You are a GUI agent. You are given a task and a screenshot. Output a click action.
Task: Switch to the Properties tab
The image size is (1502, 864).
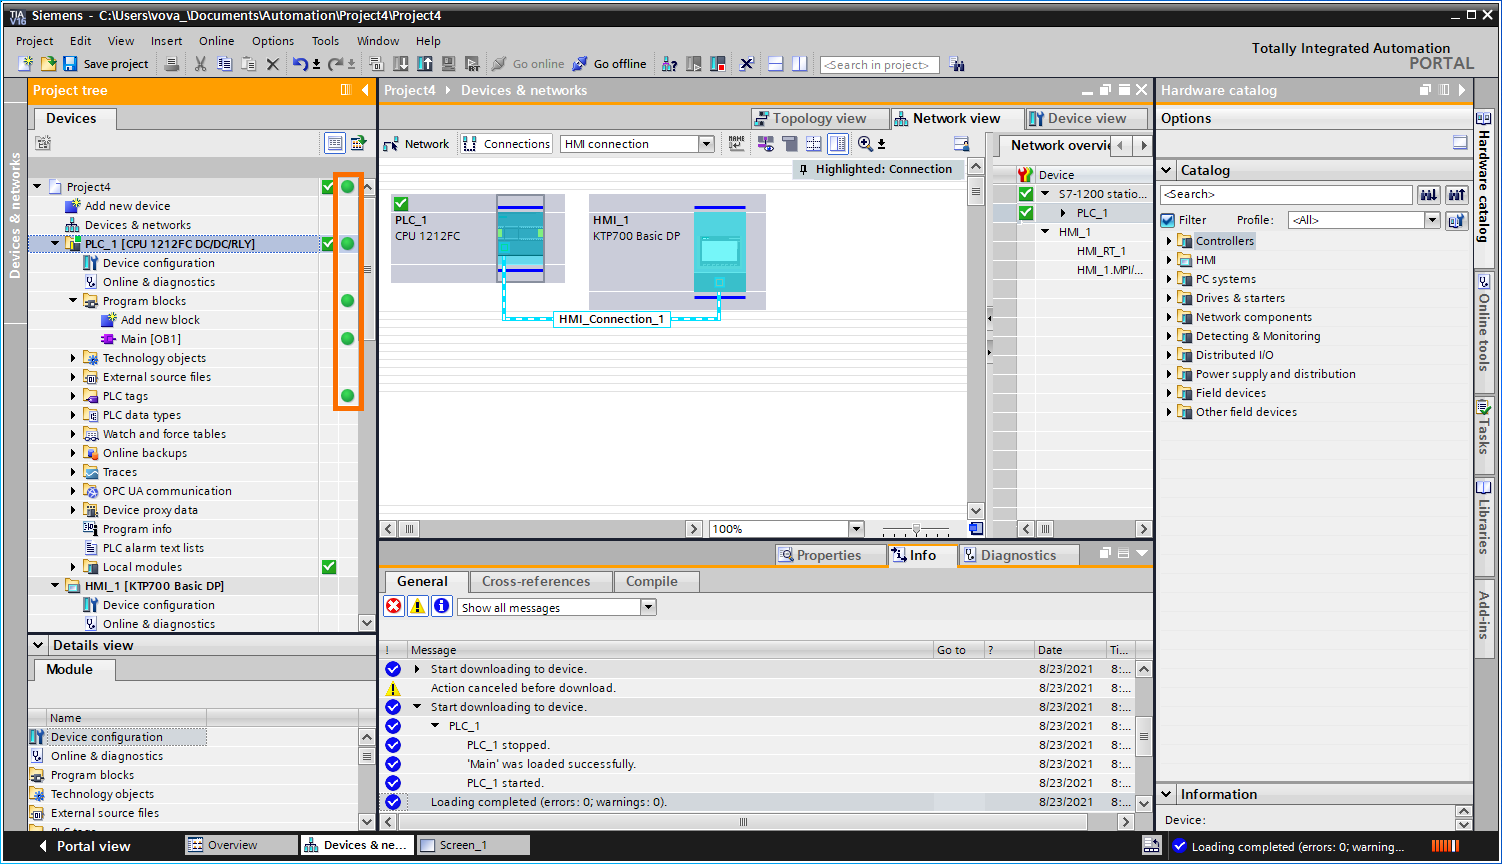point(829,555)
